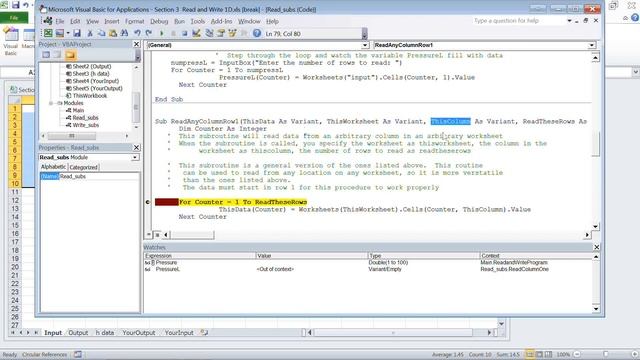
Task: Click the Undo arrow in the VBA toolbar
Action: pos(137,33)
